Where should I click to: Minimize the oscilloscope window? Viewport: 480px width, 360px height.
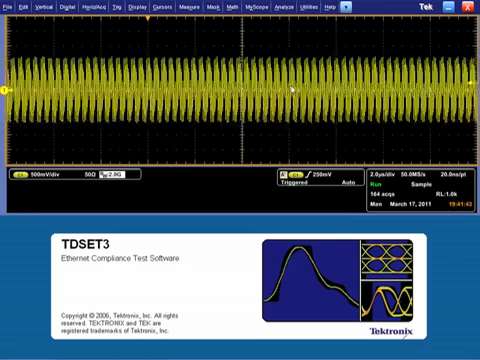[x=448, y=7]
